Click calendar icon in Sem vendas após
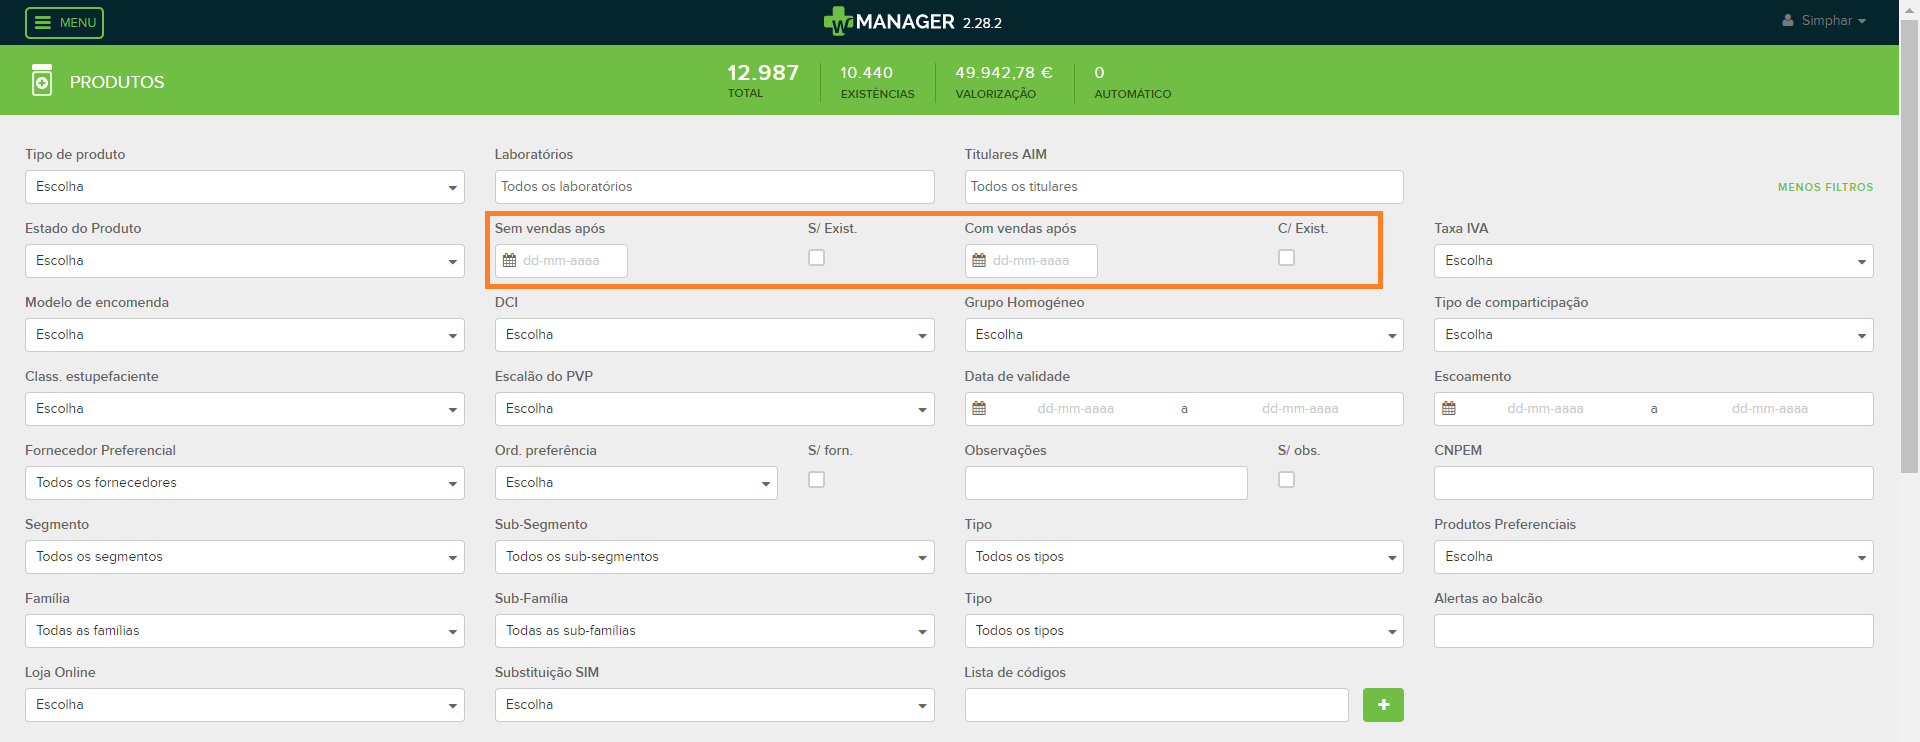The width and height of the screenshot is (1920, 742). (509, 261)
